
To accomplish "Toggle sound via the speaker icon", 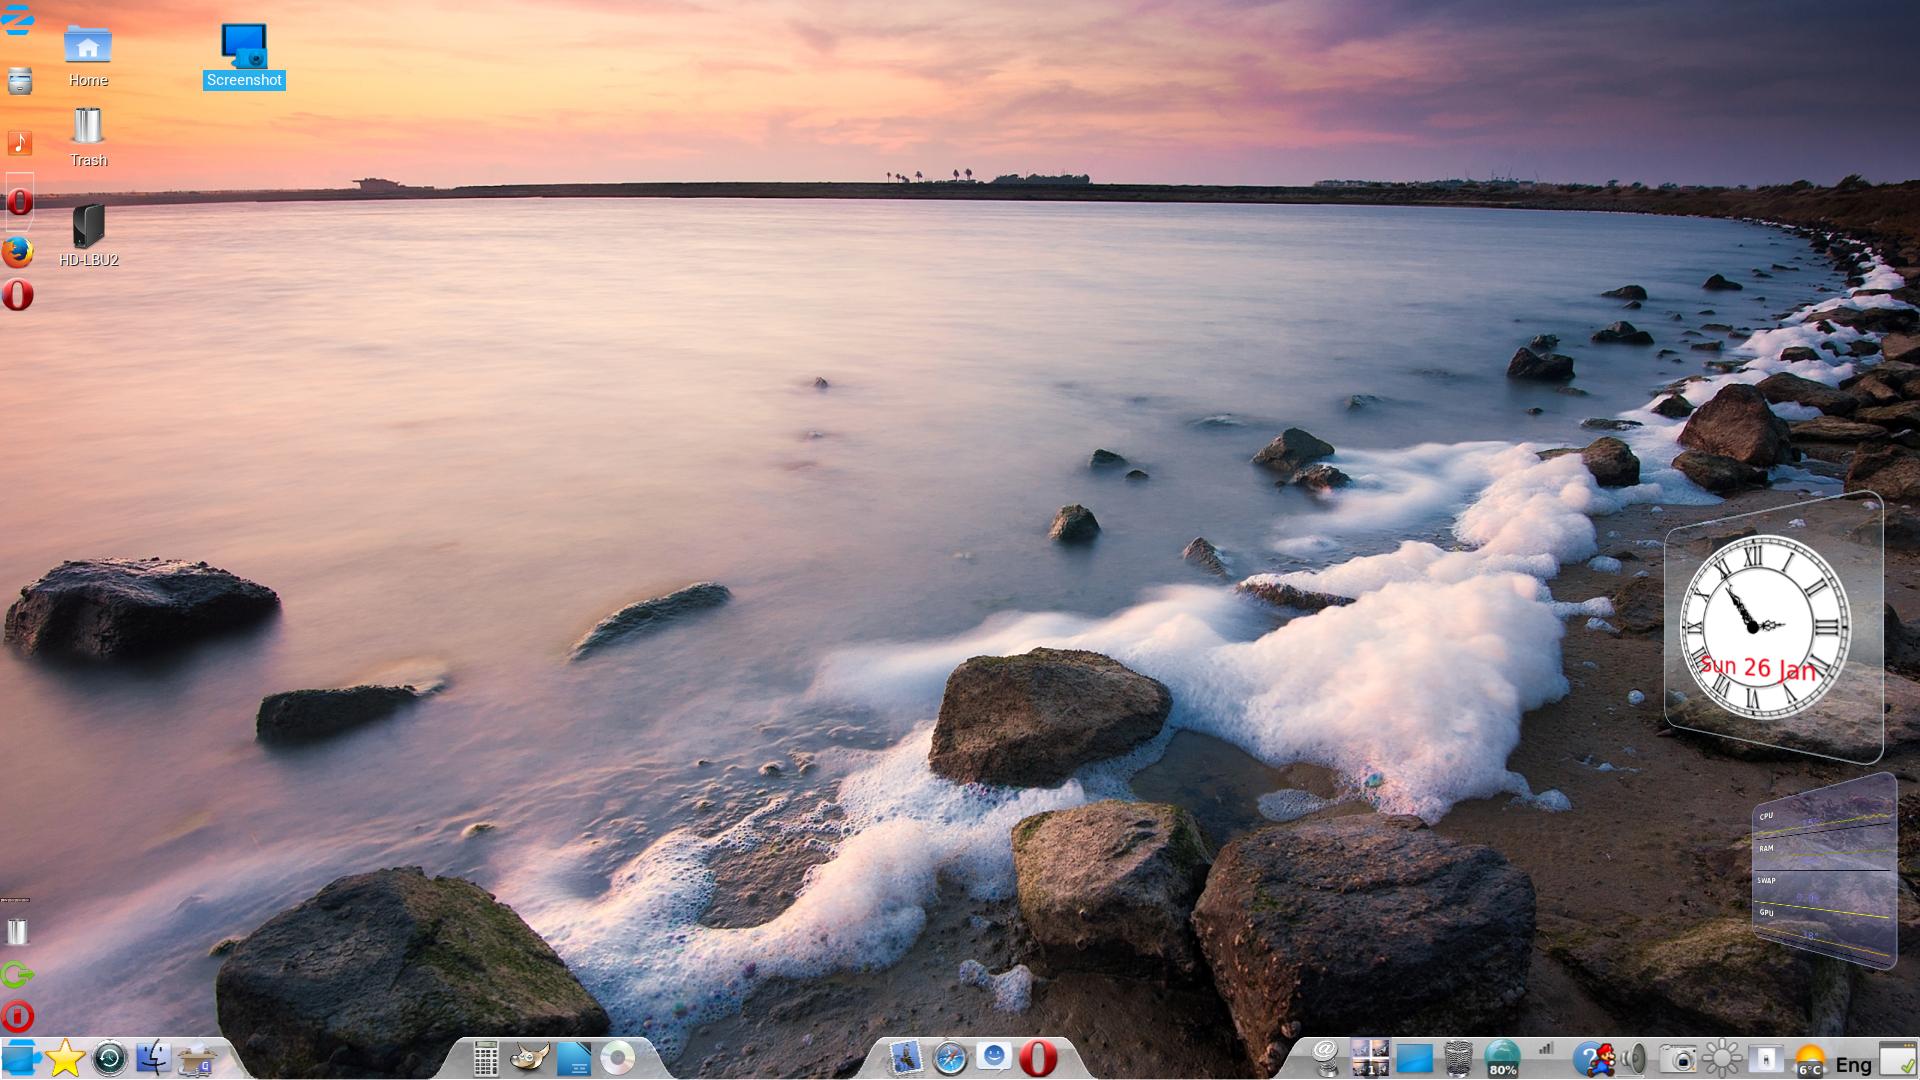I will (x=1635, y=1058).
